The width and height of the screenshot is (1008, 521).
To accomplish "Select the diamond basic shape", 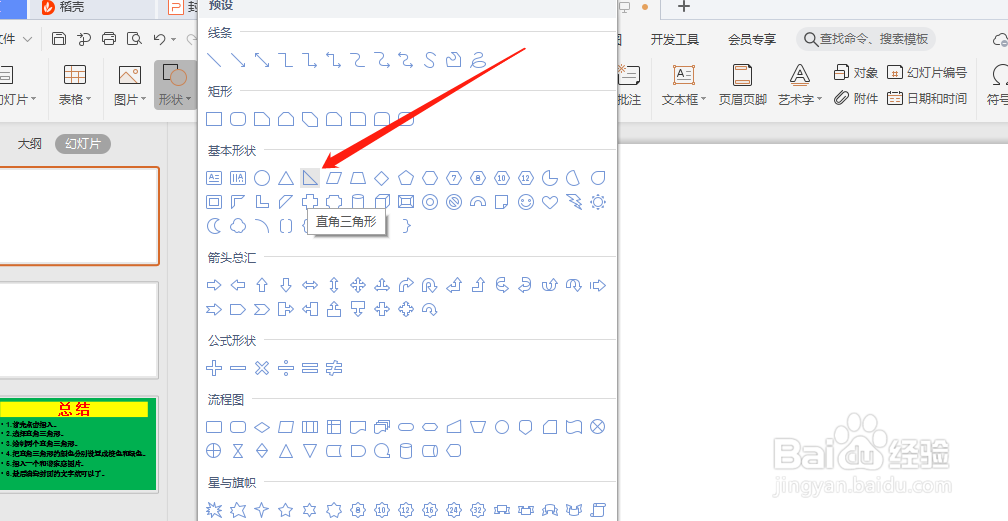I will pyautogui.click(x=382, y=178).
